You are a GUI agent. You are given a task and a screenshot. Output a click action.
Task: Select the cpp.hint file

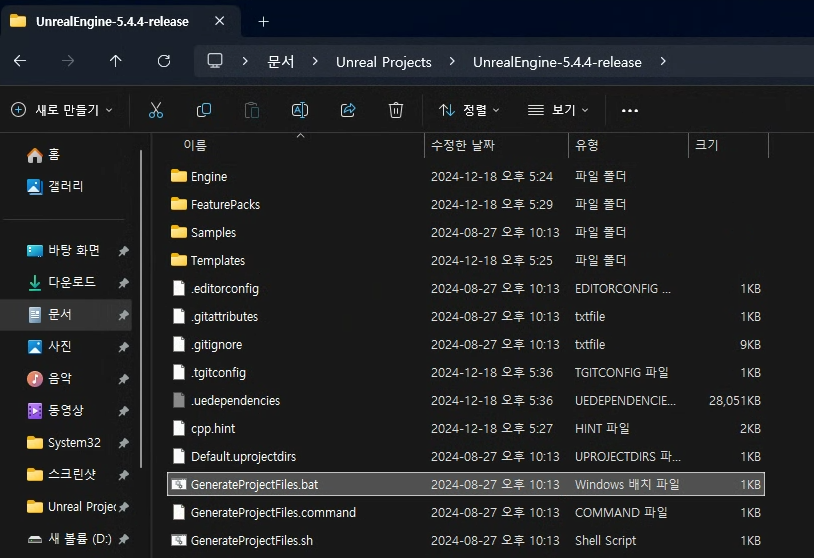click(x=466, y=429)
